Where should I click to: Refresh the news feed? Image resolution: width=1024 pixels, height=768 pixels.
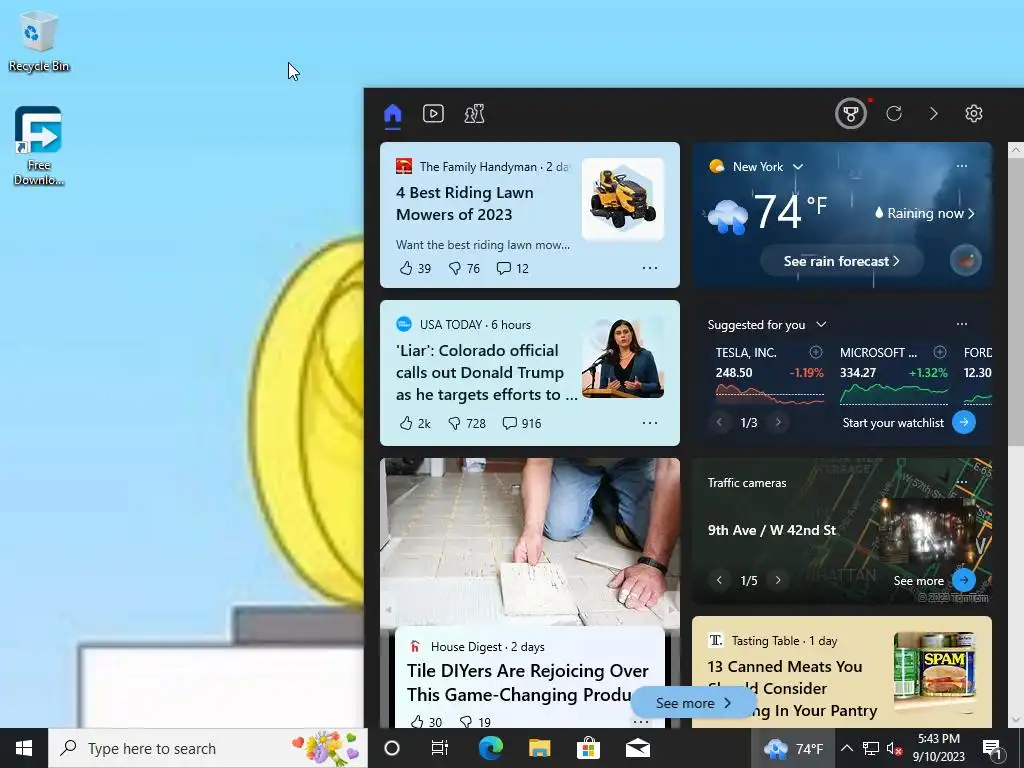[894, 114]
